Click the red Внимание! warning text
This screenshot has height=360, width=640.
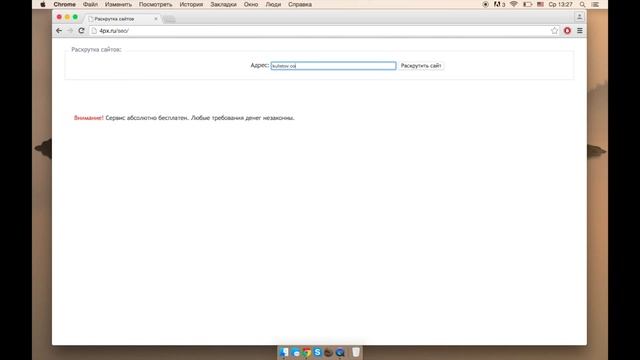click(89, 118)
